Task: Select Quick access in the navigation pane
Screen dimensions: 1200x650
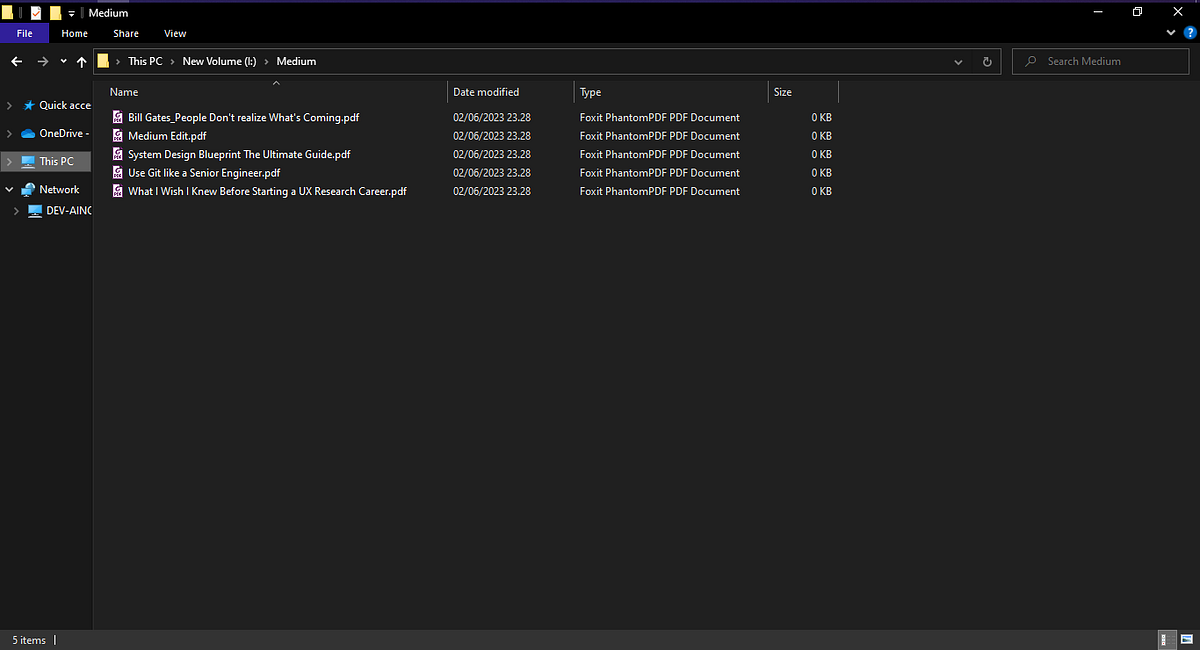Action: (x=65, y=105)
